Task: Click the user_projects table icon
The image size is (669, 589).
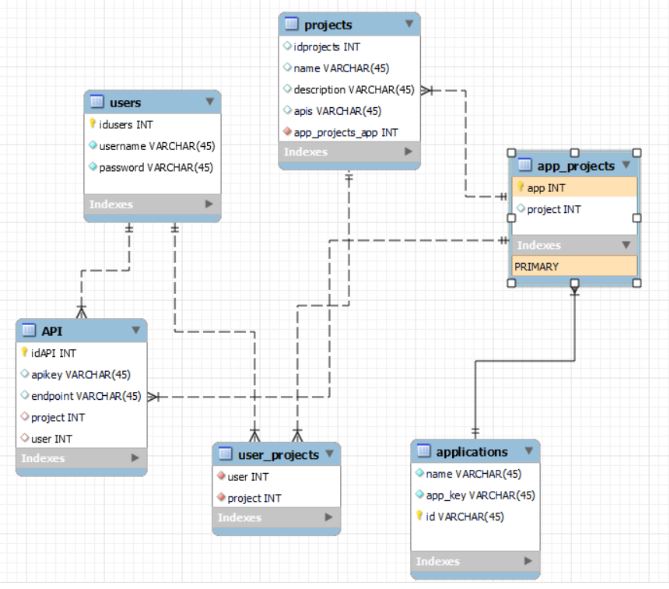Action: 226,454
